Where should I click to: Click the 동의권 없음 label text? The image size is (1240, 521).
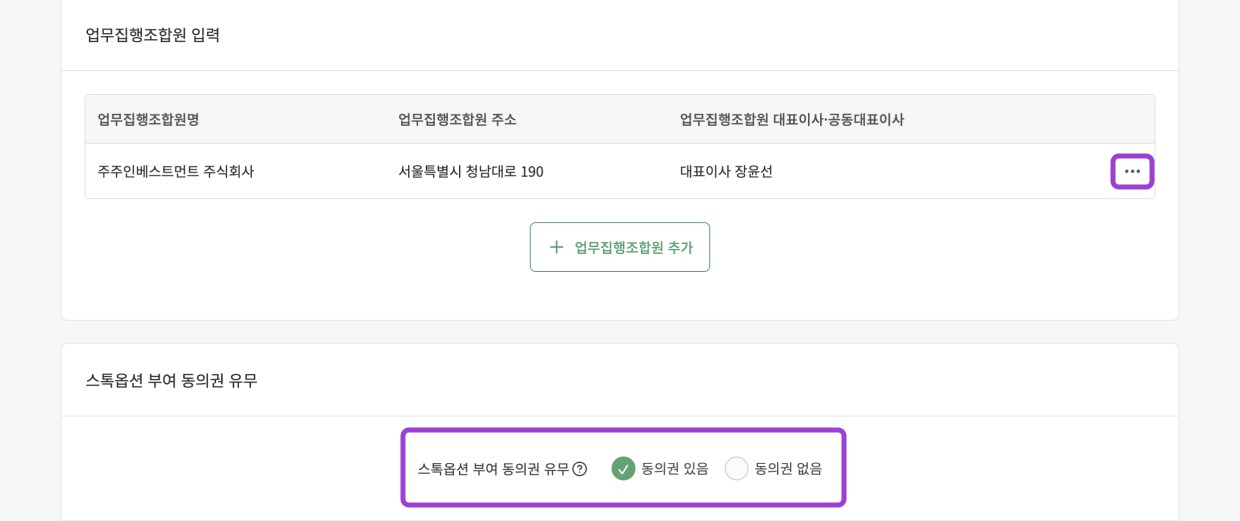[788, 468]
